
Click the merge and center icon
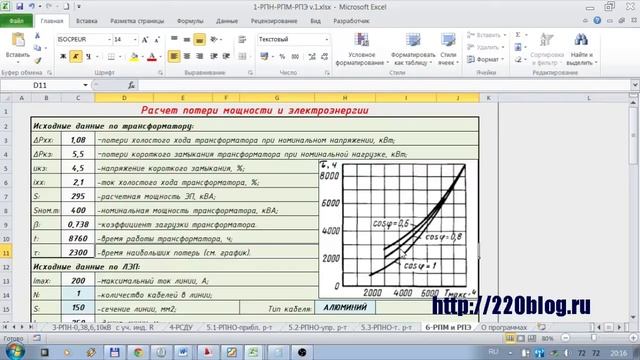click(242, 56)
